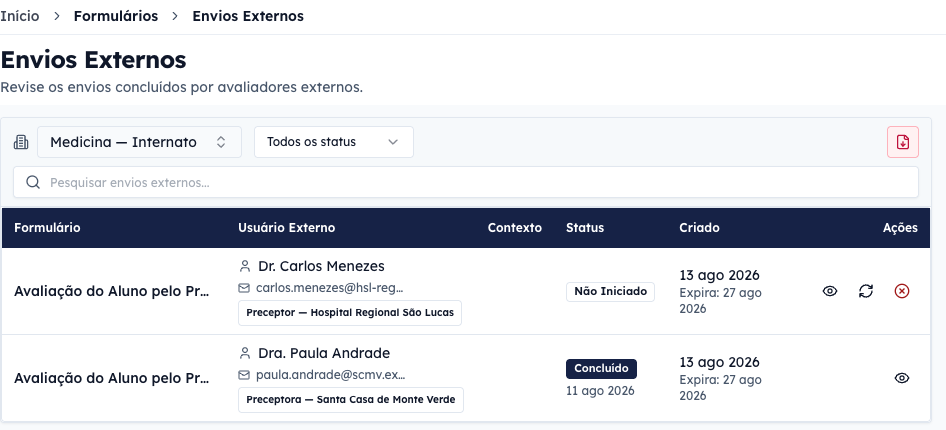
Task: Cancel Dr. Carlos Menezes external submission
Action: [901, 291]
